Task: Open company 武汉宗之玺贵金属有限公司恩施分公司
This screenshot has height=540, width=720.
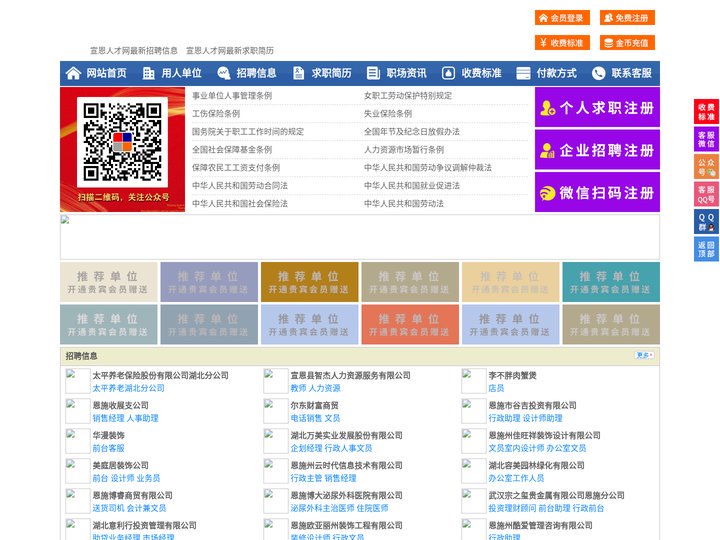Action: [556, 495]
